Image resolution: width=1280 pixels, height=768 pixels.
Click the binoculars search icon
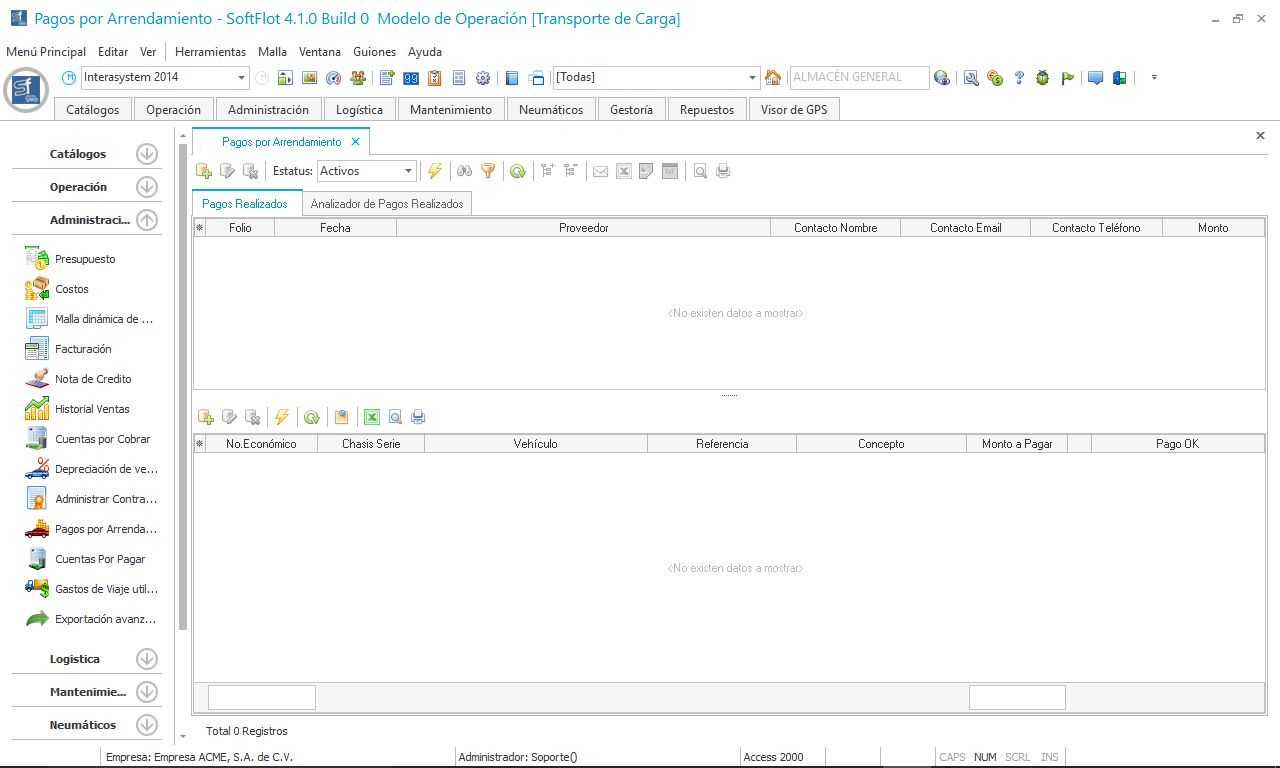pos(464,171)
